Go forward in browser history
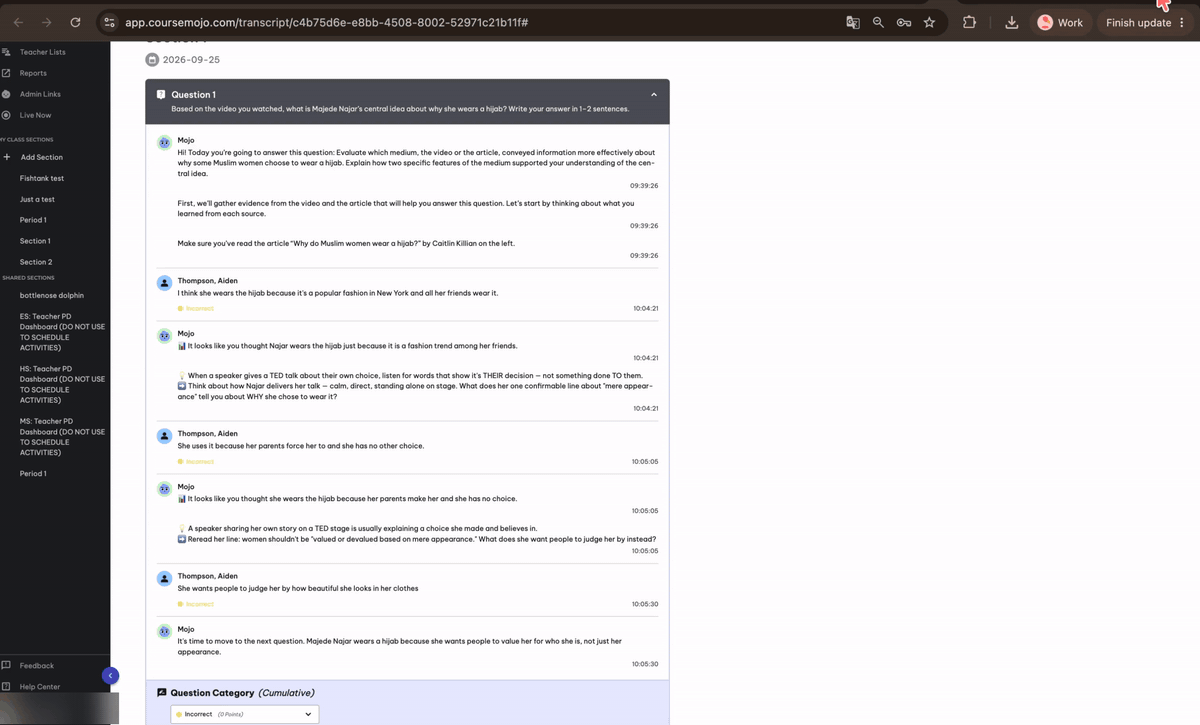This screenshot has height=725, width=1200. coord(46,22)
